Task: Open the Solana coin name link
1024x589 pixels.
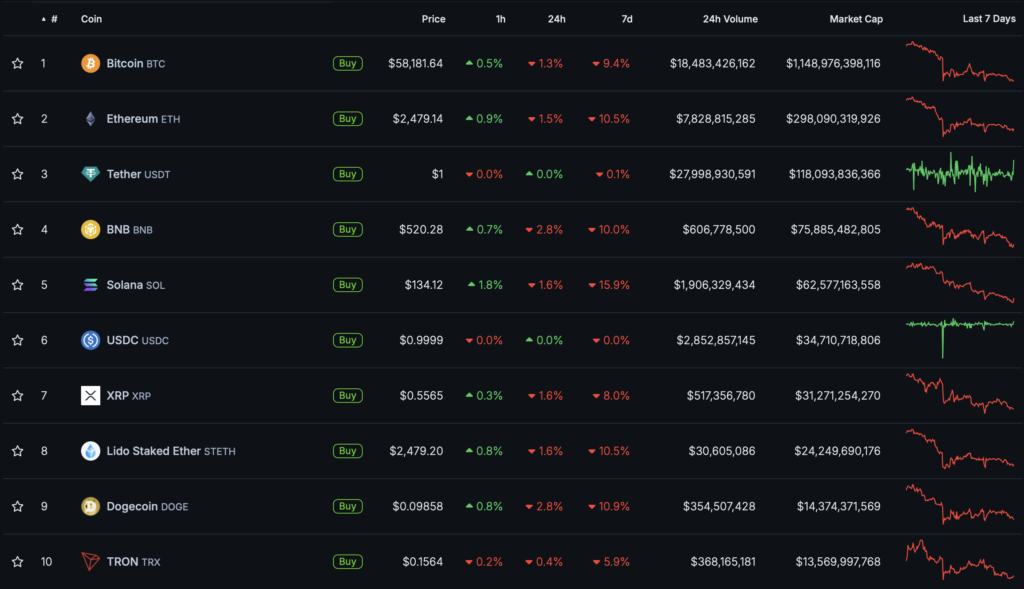Action: coord(124,285)
